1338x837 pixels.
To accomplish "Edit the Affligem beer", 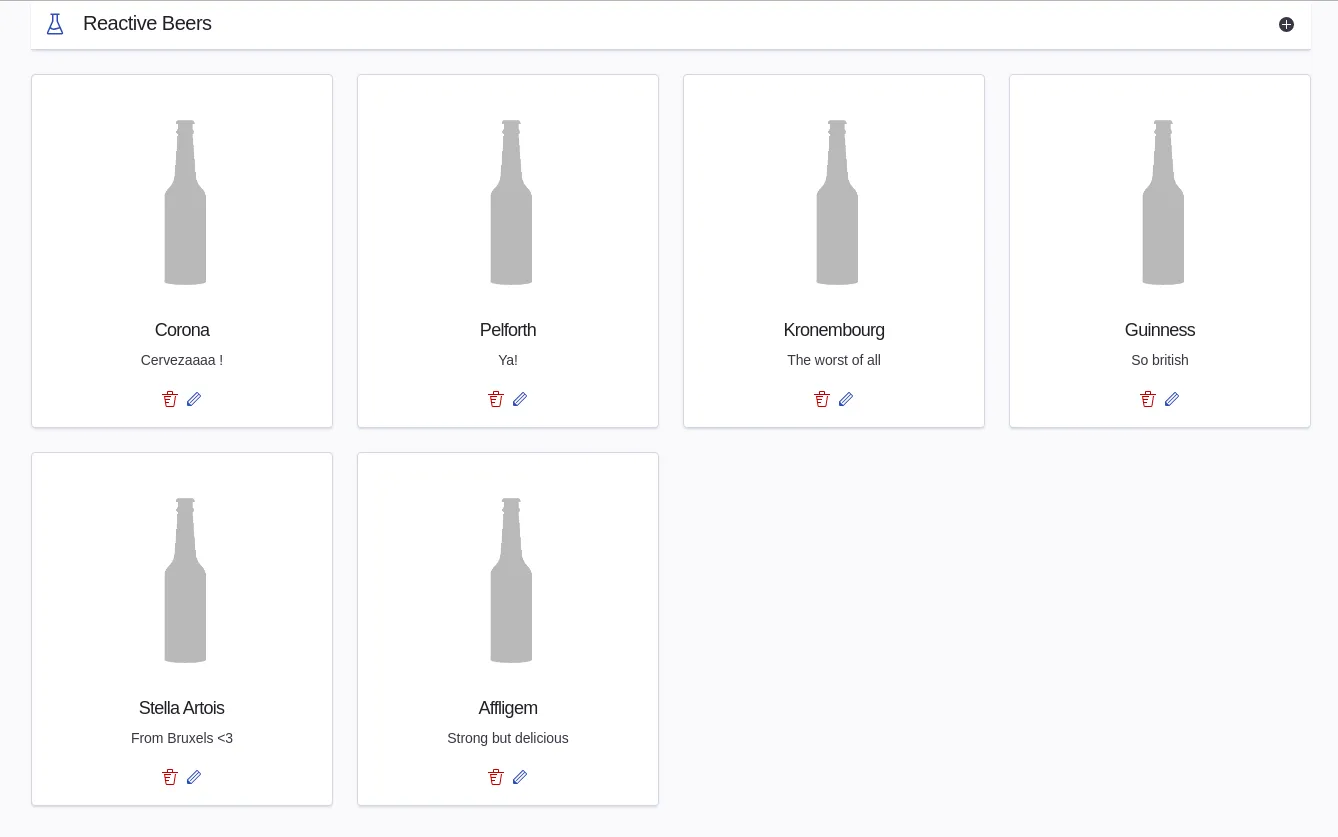I will [520, 777].
